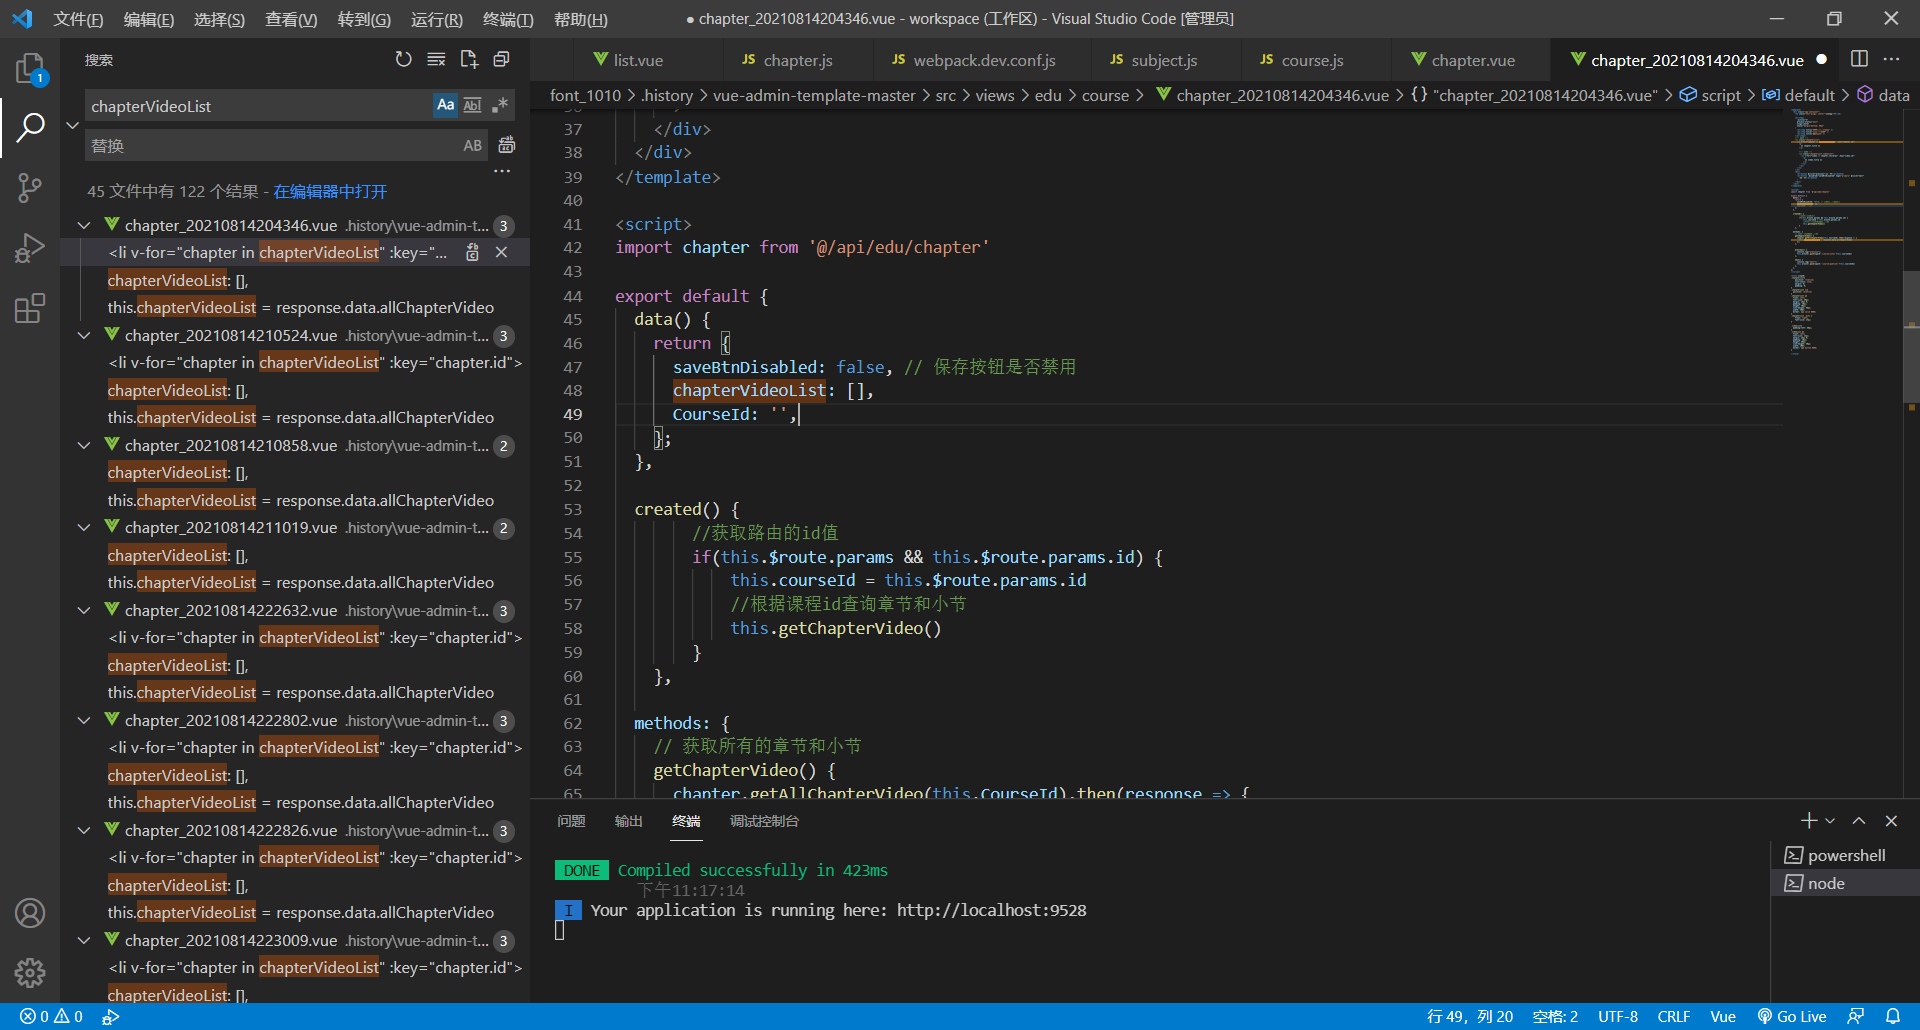Viewport: 1920px width, 1030px height.
Task: Select the Go Live status bar icon
Action: (1793, 1016)
